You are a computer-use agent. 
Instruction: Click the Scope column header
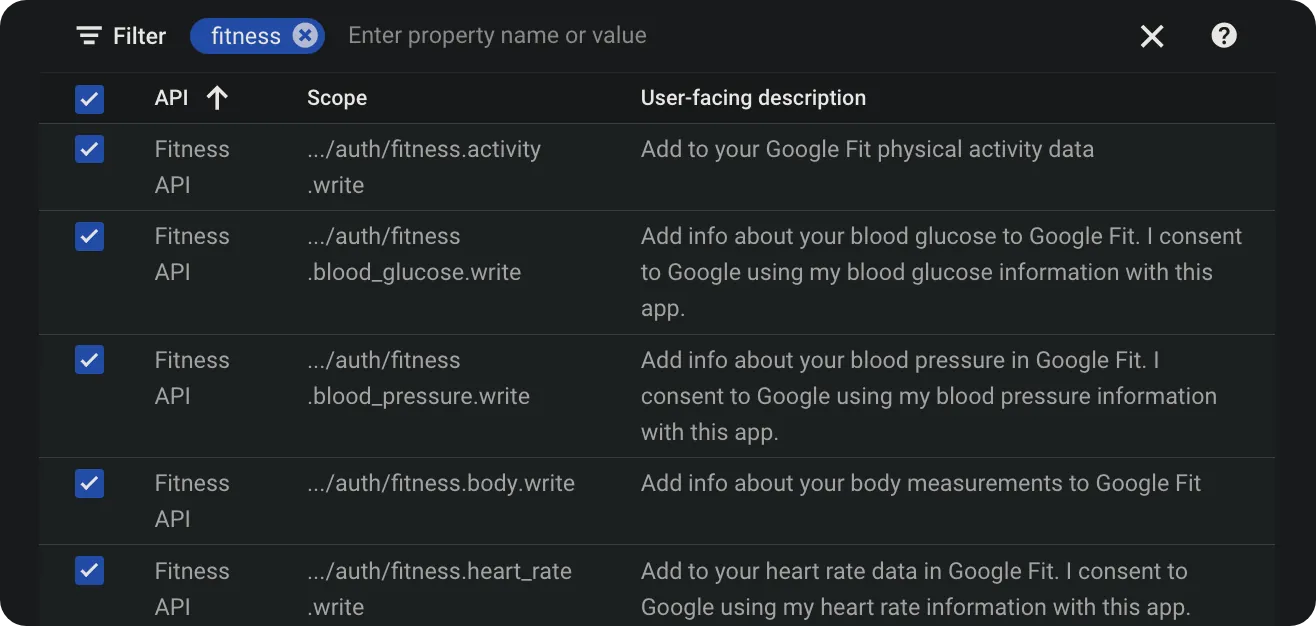point(337,98)
